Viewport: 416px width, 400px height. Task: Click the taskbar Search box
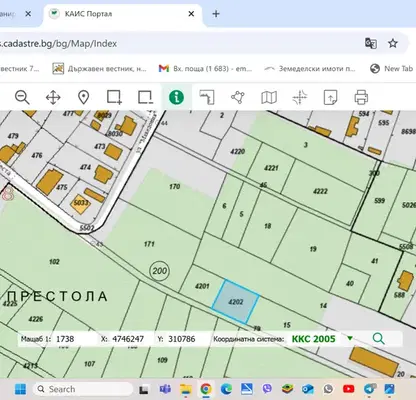point(83,389)
